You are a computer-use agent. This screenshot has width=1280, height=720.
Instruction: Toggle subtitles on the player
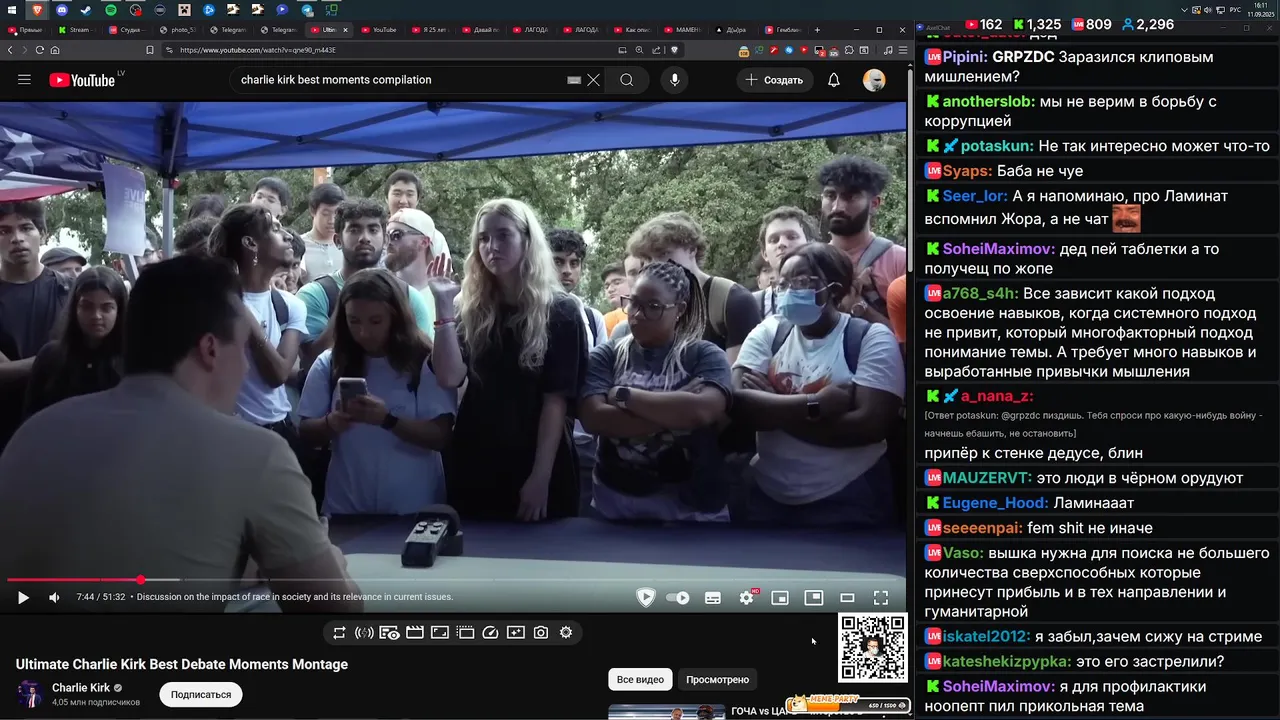pos(713,598)
